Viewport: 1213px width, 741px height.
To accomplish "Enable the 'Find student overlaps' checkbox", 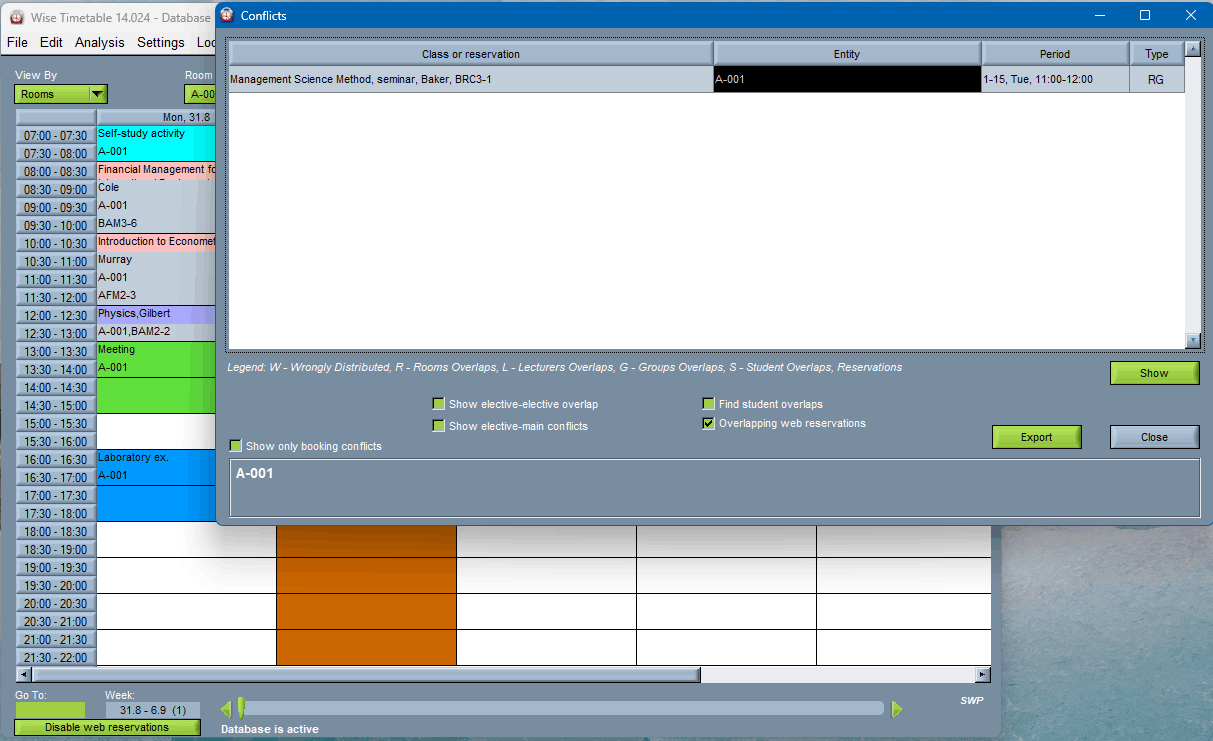I will coord(708,403).
